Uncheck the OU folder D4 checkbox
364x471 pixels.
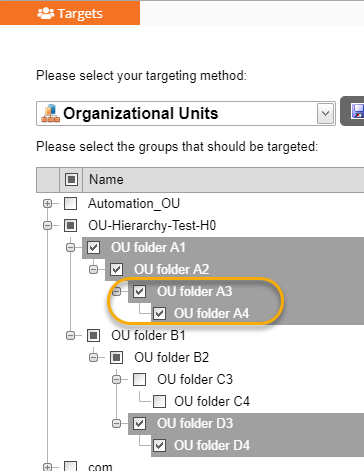pyautogui.click(x=159, y=445)
